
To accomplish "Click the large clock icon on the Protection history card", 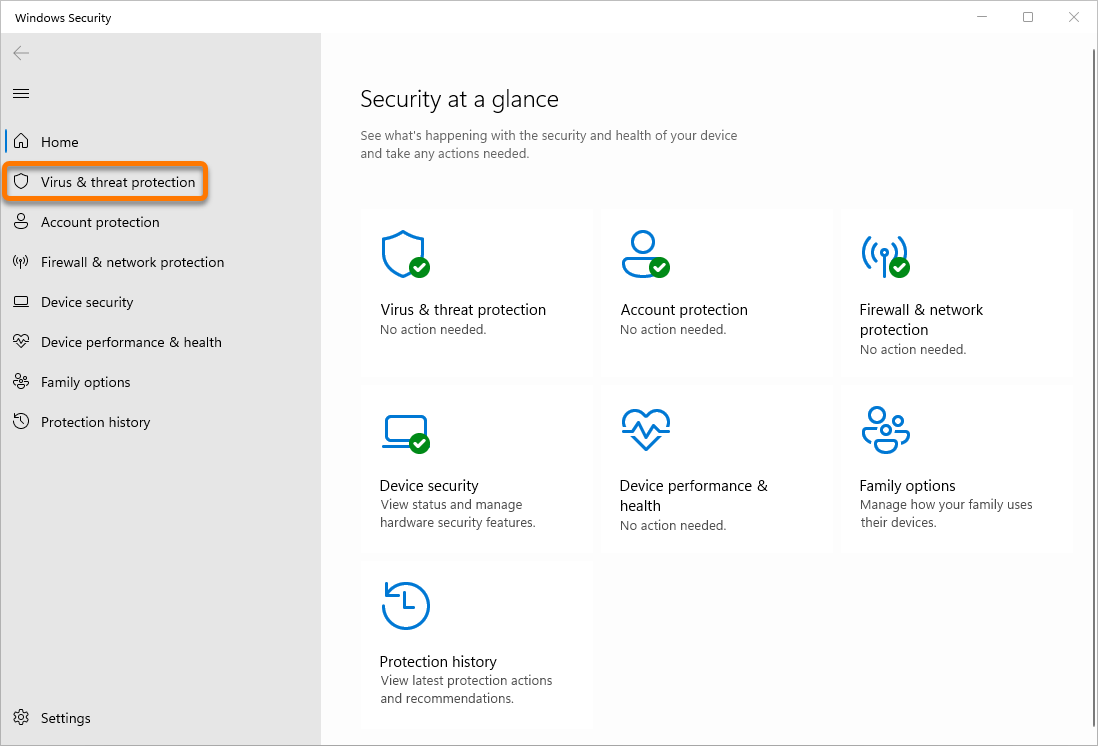I will pos(405,606).
